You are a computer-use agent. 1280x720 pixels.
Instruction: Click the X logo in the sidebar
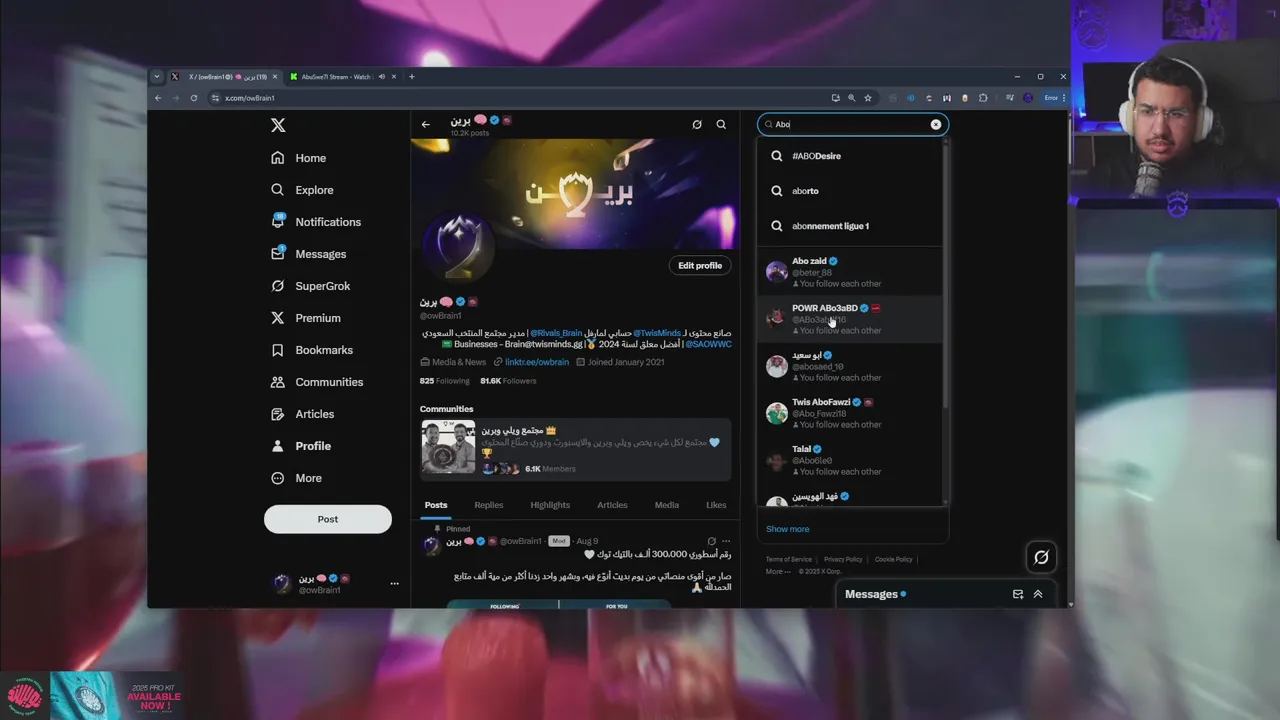[x=278, y=125]
